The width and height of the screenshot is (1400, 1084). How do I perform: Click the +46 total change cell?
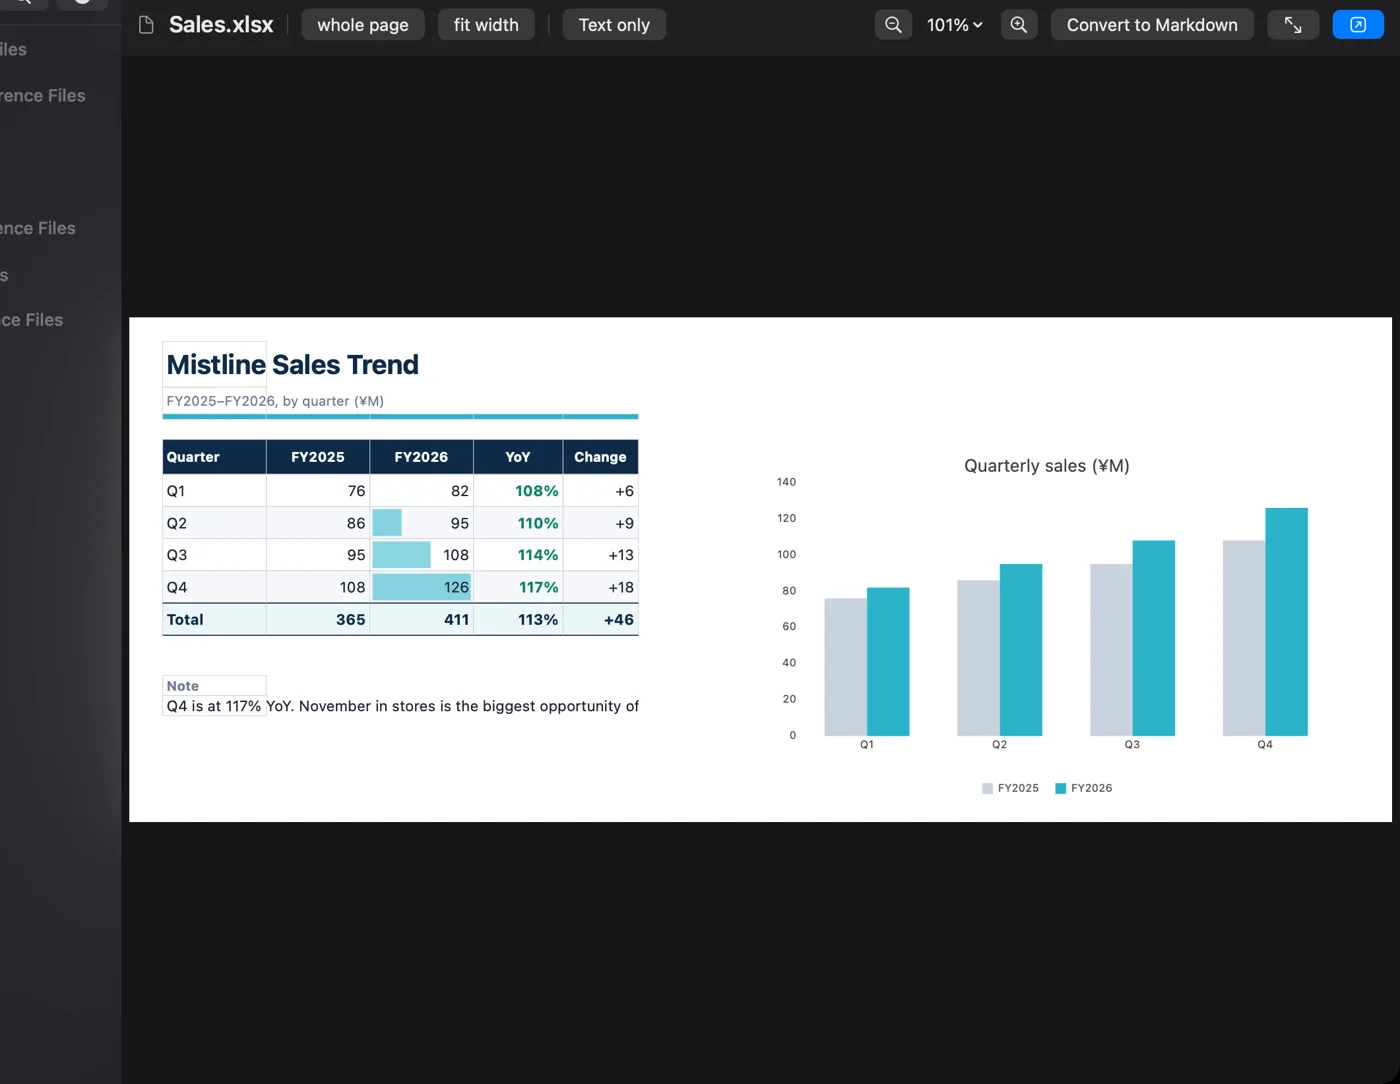click(600, 620)
